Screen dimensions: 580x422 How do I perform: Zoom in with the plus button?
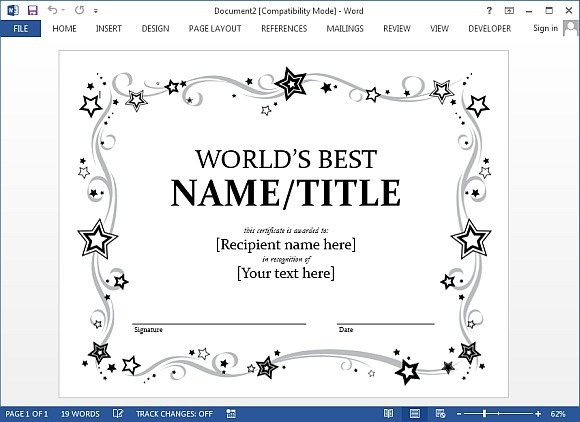click(538, 414)
